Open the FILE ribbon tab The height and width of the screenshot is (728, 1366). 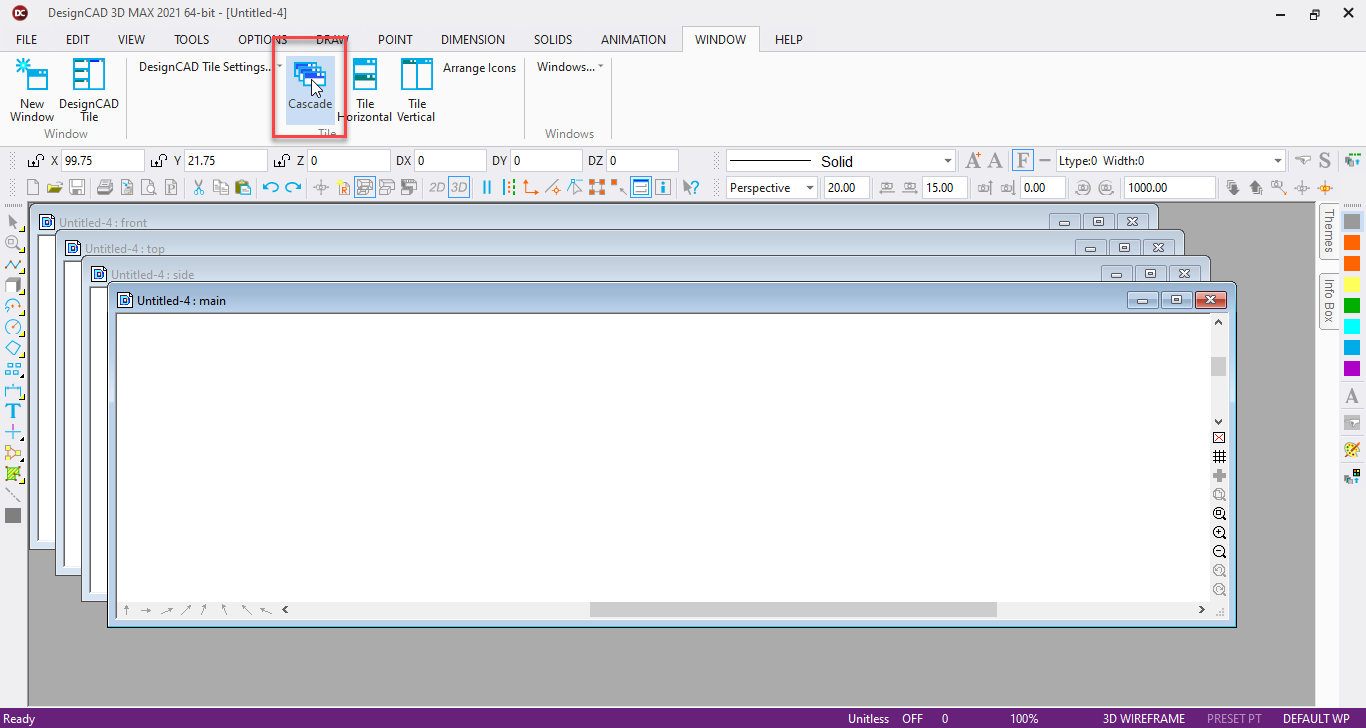pyautogui.click(x=27, y=40)
